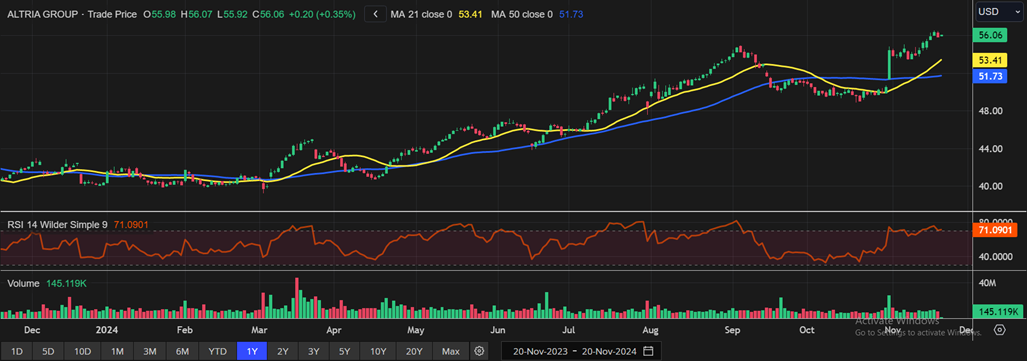The image size is (1027, 361).
Task: Click the 40.00 price axis label
Action: (x=990, y=186)
